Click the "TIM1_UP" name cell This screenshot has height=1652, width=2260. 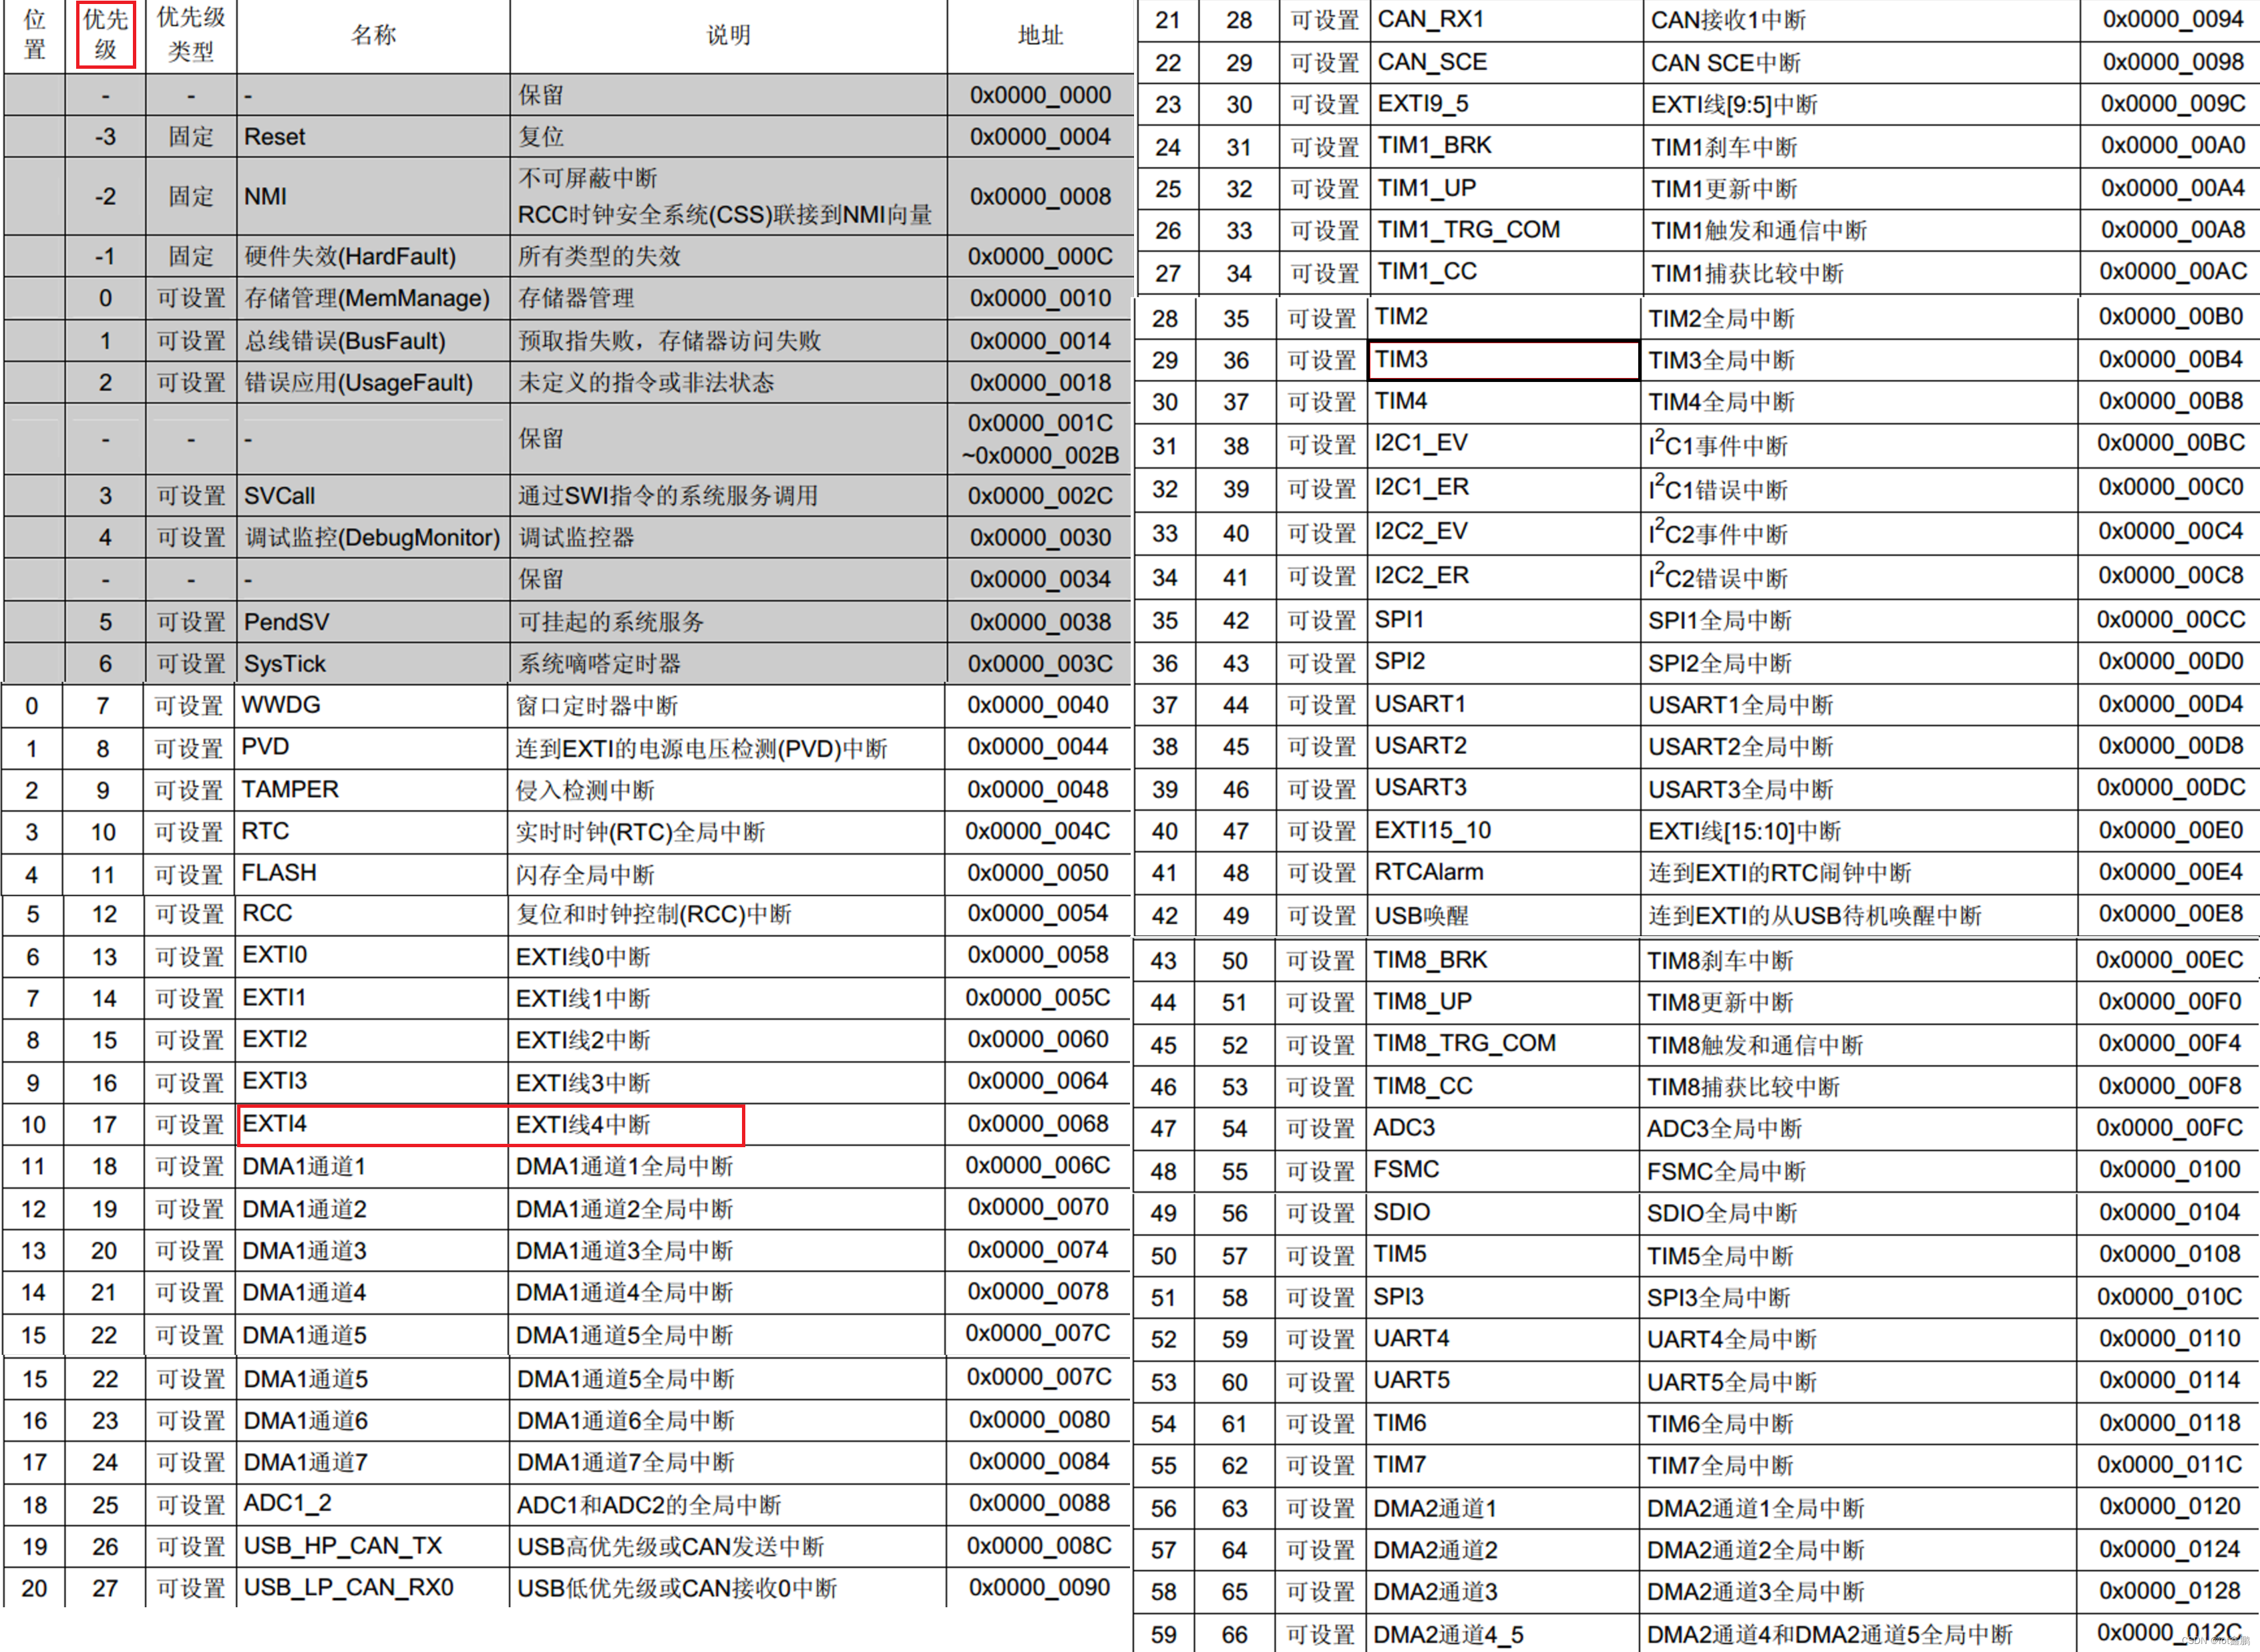point(1506,189)
